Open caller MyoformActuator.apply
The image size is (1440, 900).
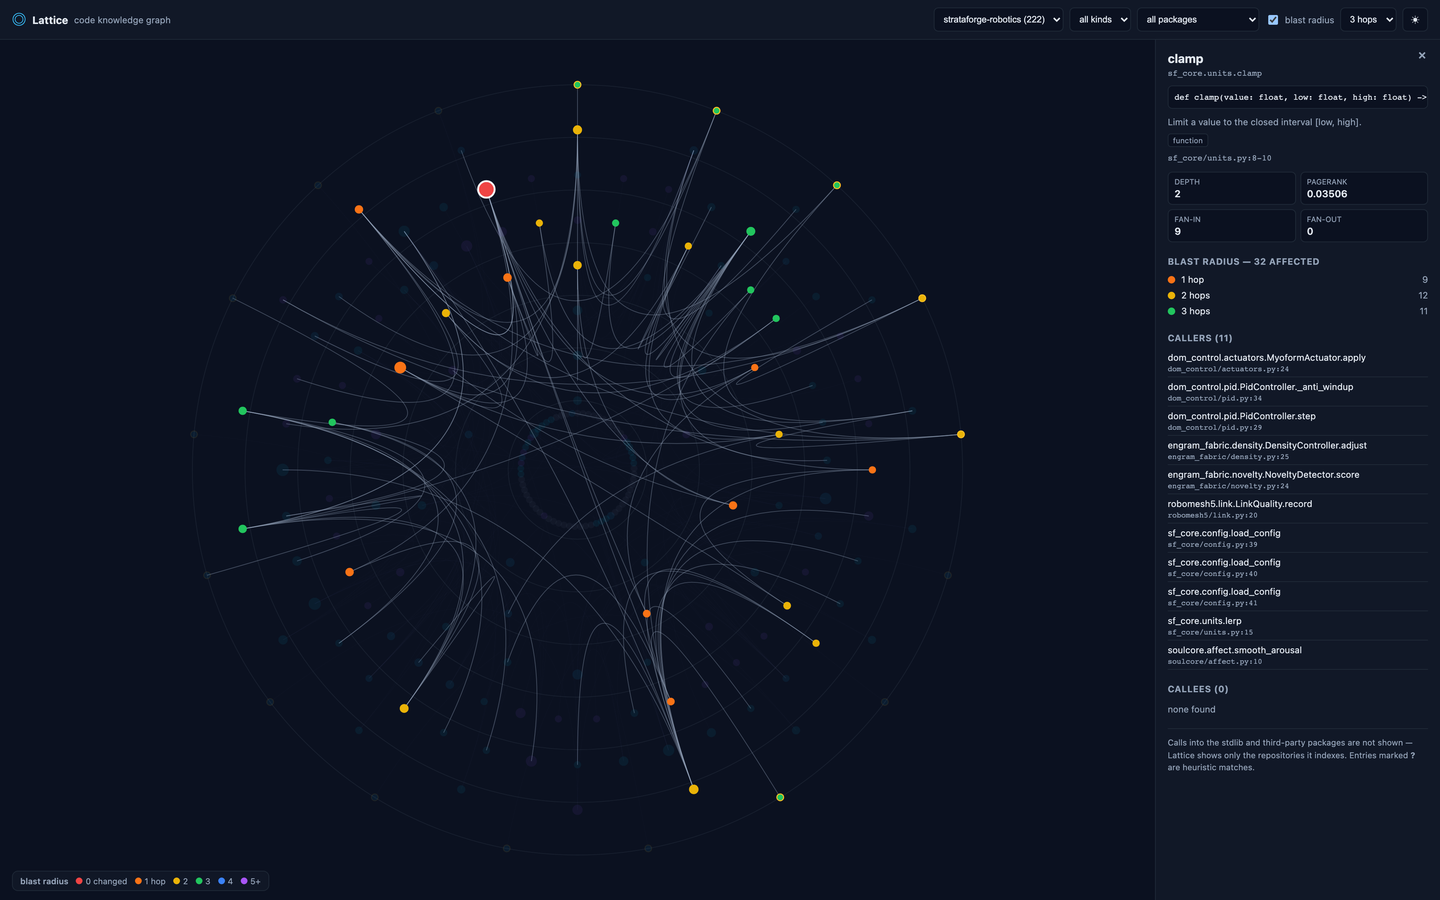coord(1297,363)
